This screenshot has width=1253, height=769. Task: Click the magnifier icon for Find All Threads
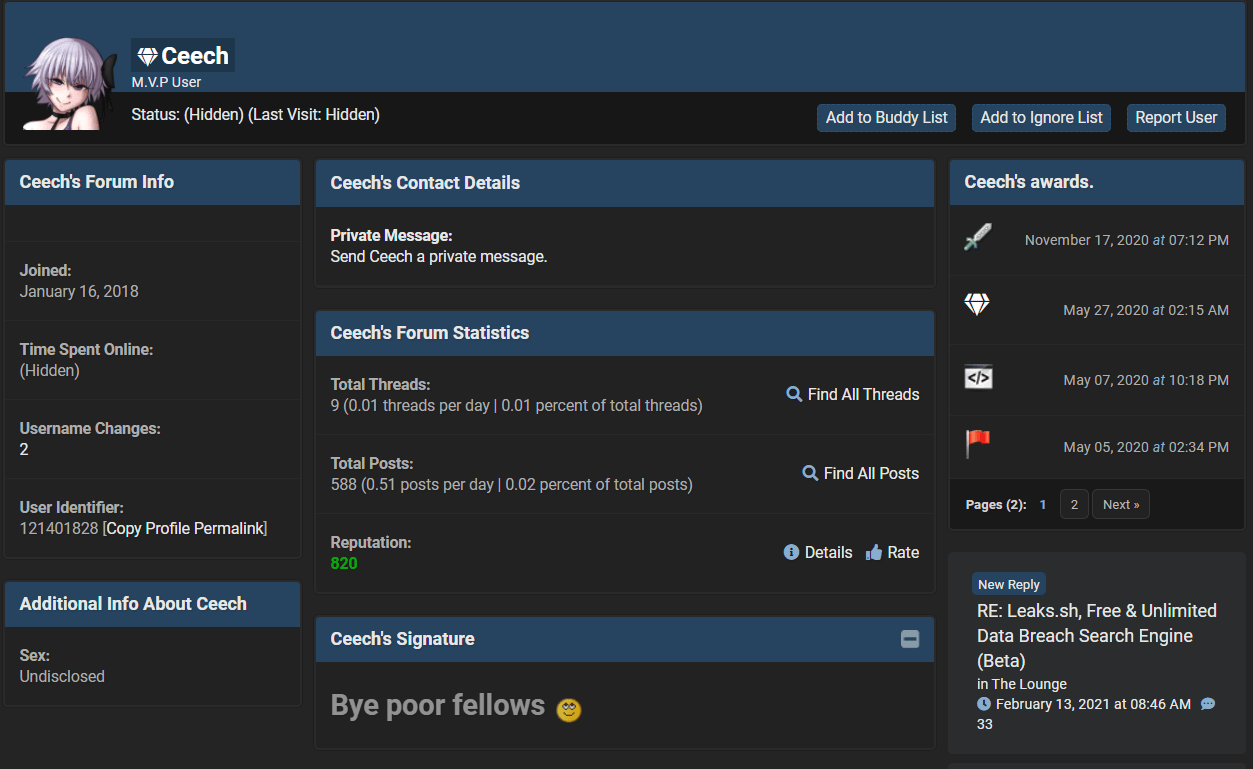(x=795, y=394)
